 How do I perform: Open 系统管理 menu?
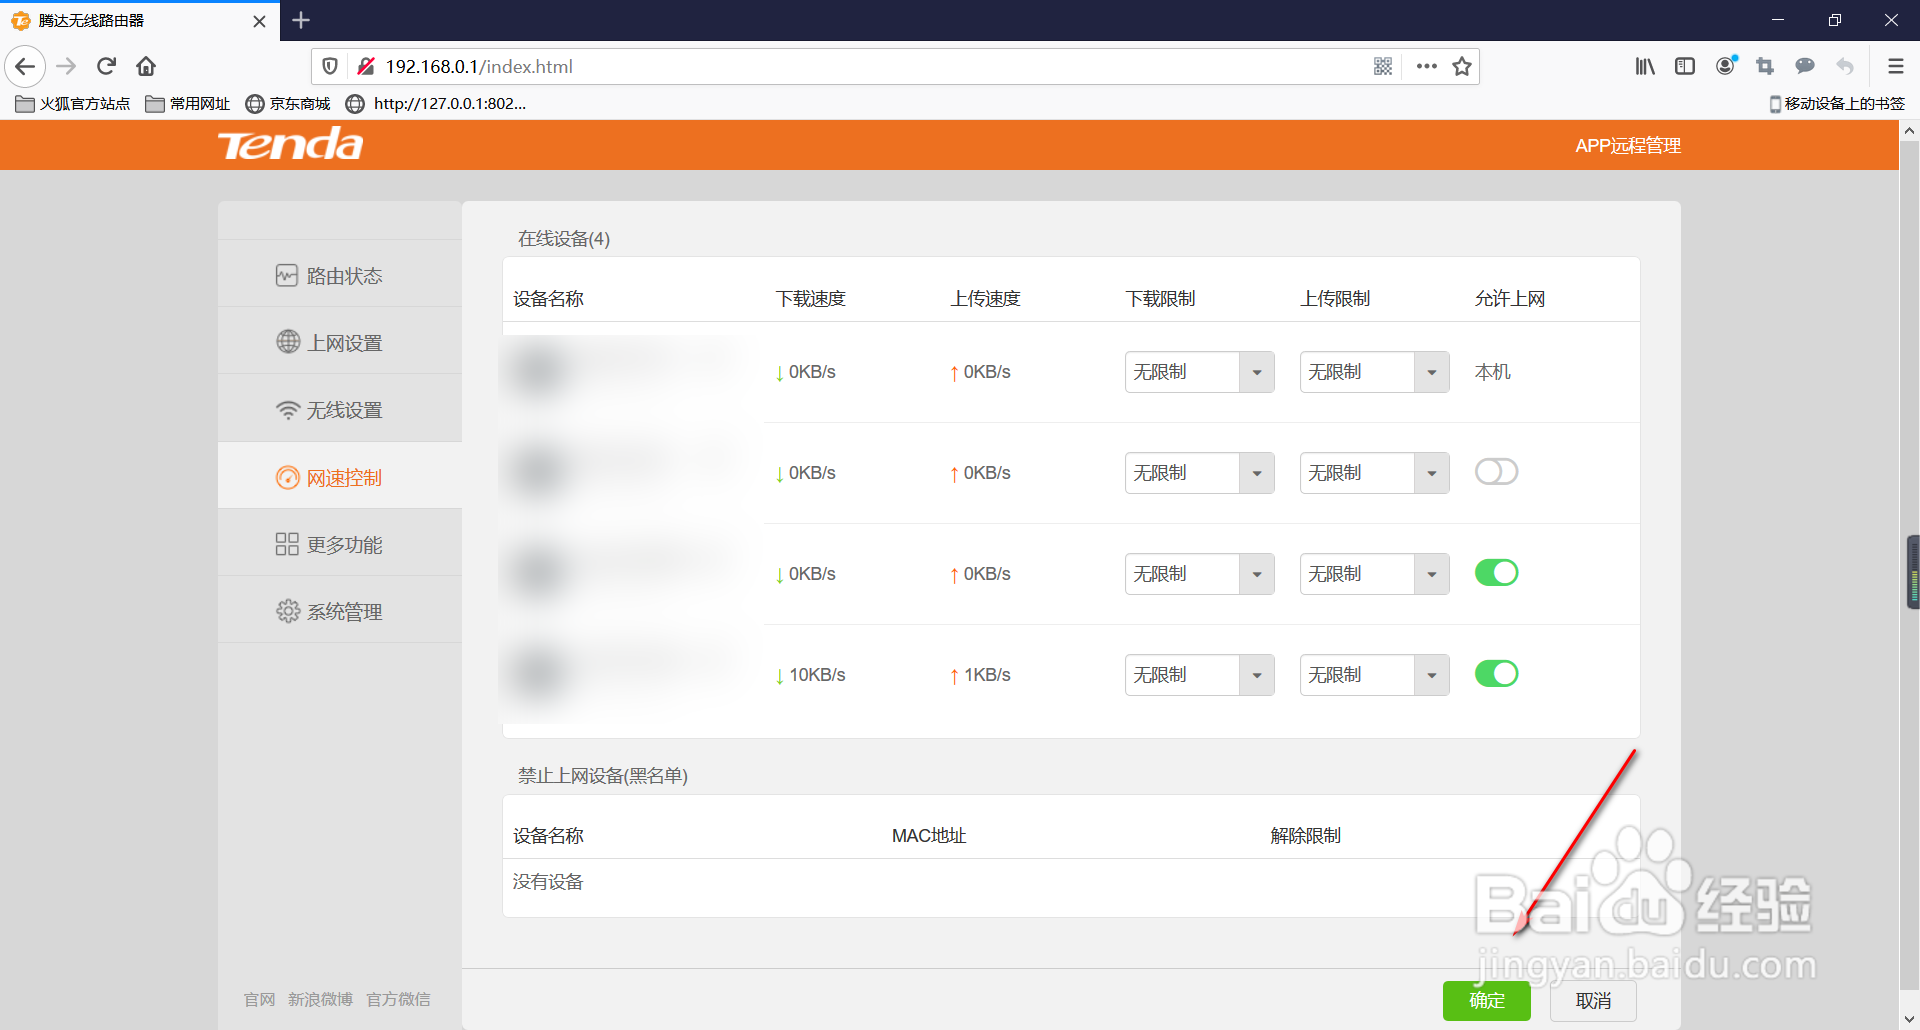(x=340, y=611)
